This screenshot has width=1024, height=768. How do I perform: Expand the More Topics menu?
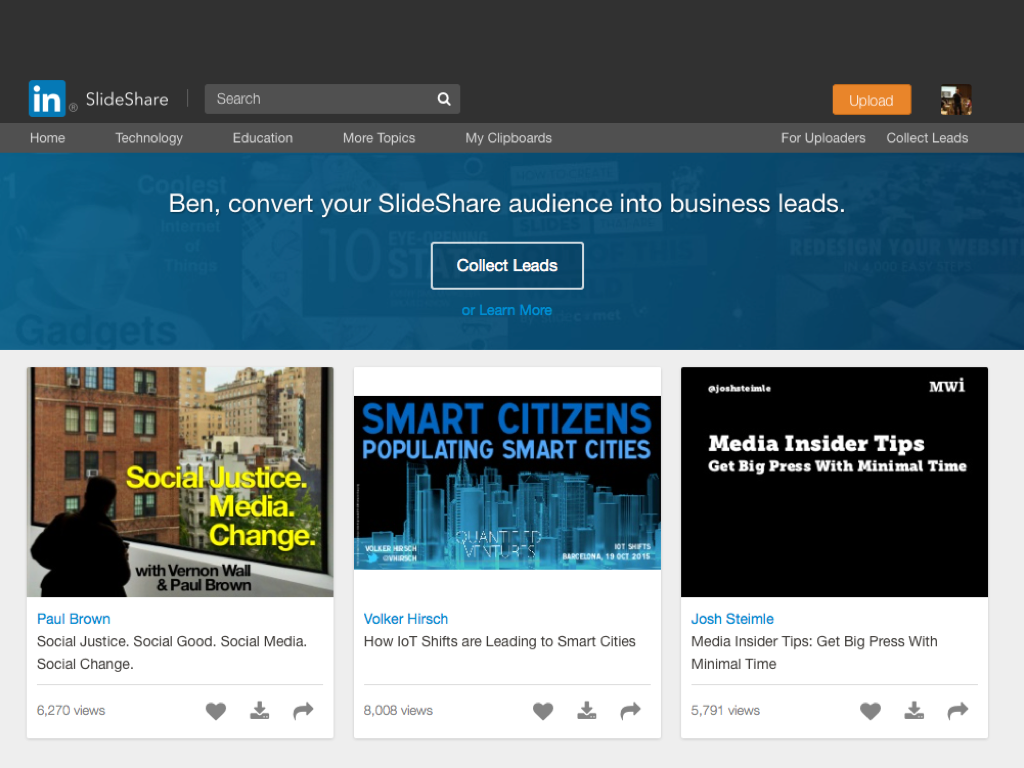pos(378,138)
